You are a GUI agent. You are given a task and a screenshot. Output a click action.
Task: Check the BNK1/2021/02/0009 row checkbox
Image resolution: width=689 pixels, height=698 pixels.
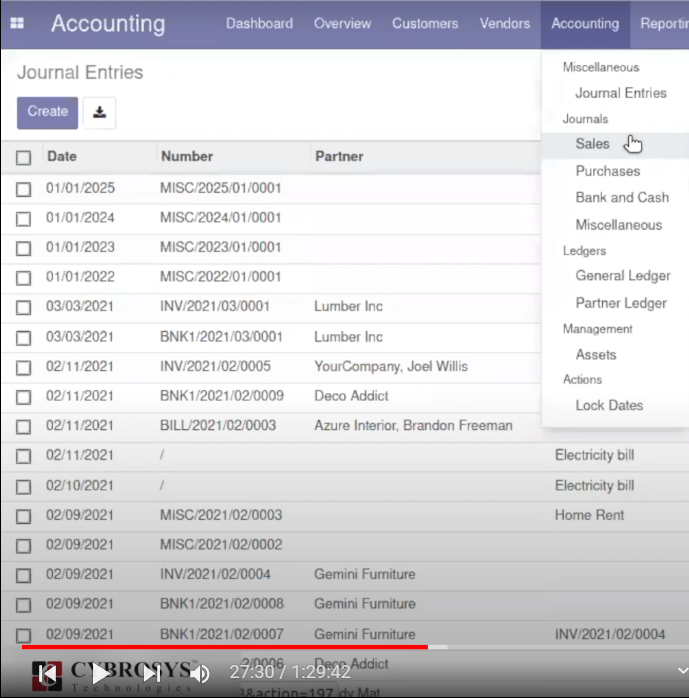click(23, 397)
